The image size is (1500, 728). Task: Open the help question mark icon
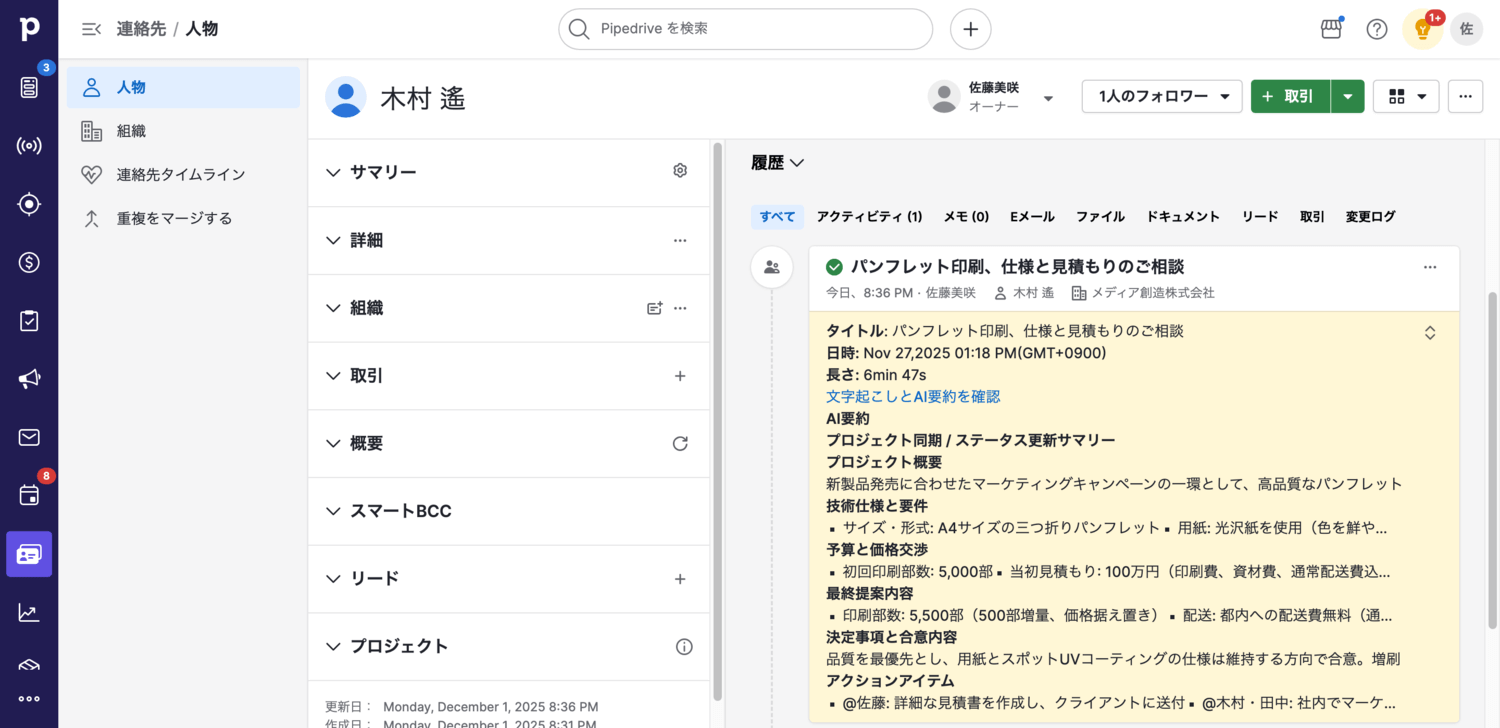click(x=1377, y=29)
